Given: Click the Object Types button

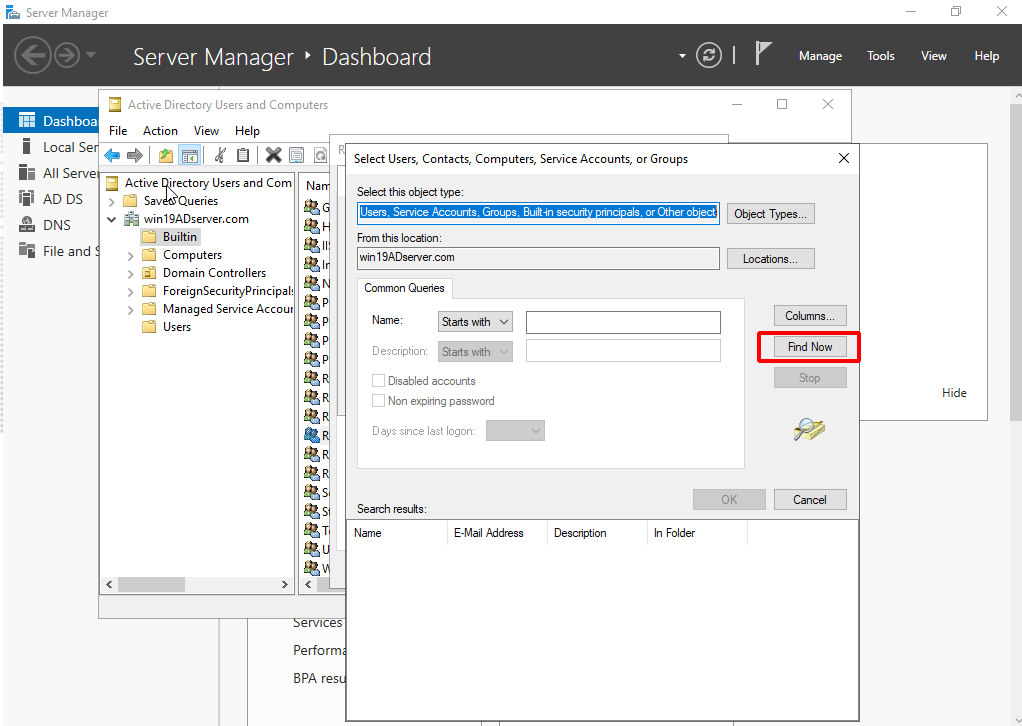Looking at the screenshot, I should coord(770,214).
